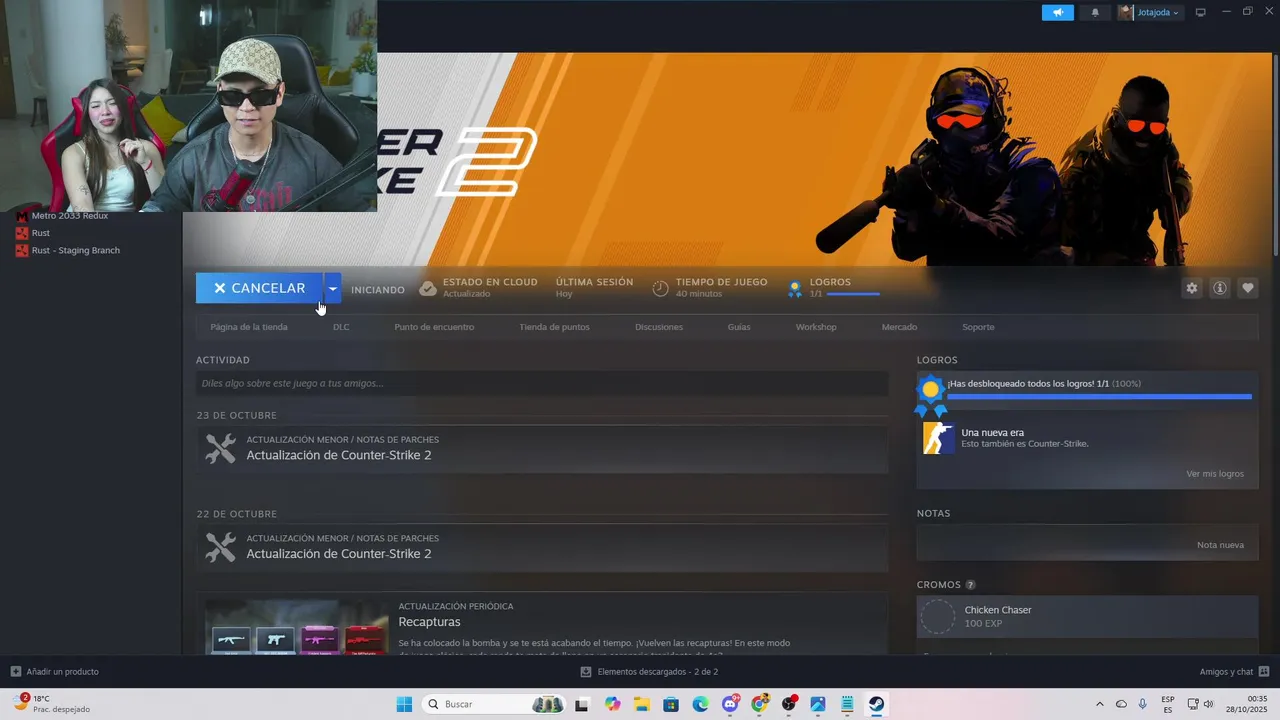Switch to Big Picture mode icon
This screenshot has width=1280, height=720.
click(x=1201, y=12)
